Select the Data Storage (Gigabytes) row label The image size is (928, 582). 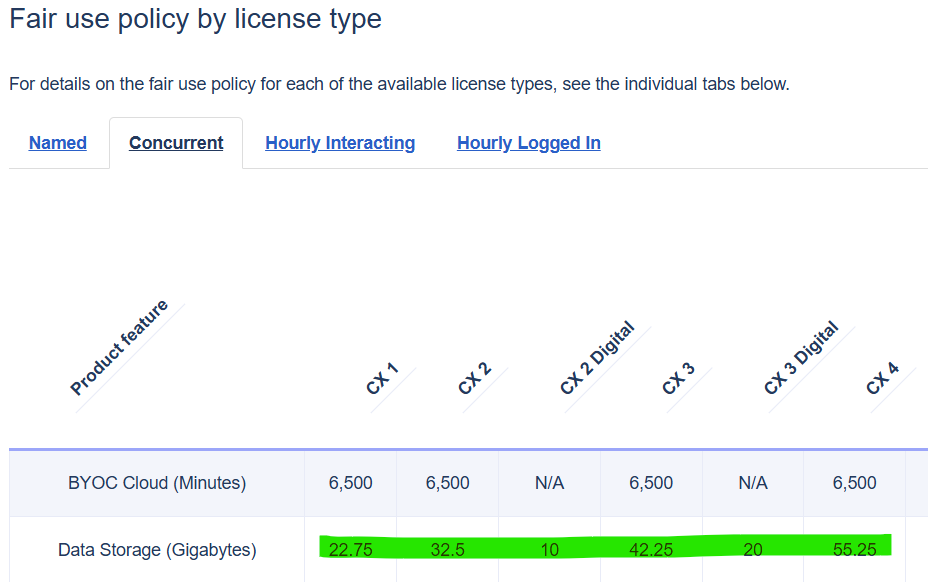tap(157, 550)
